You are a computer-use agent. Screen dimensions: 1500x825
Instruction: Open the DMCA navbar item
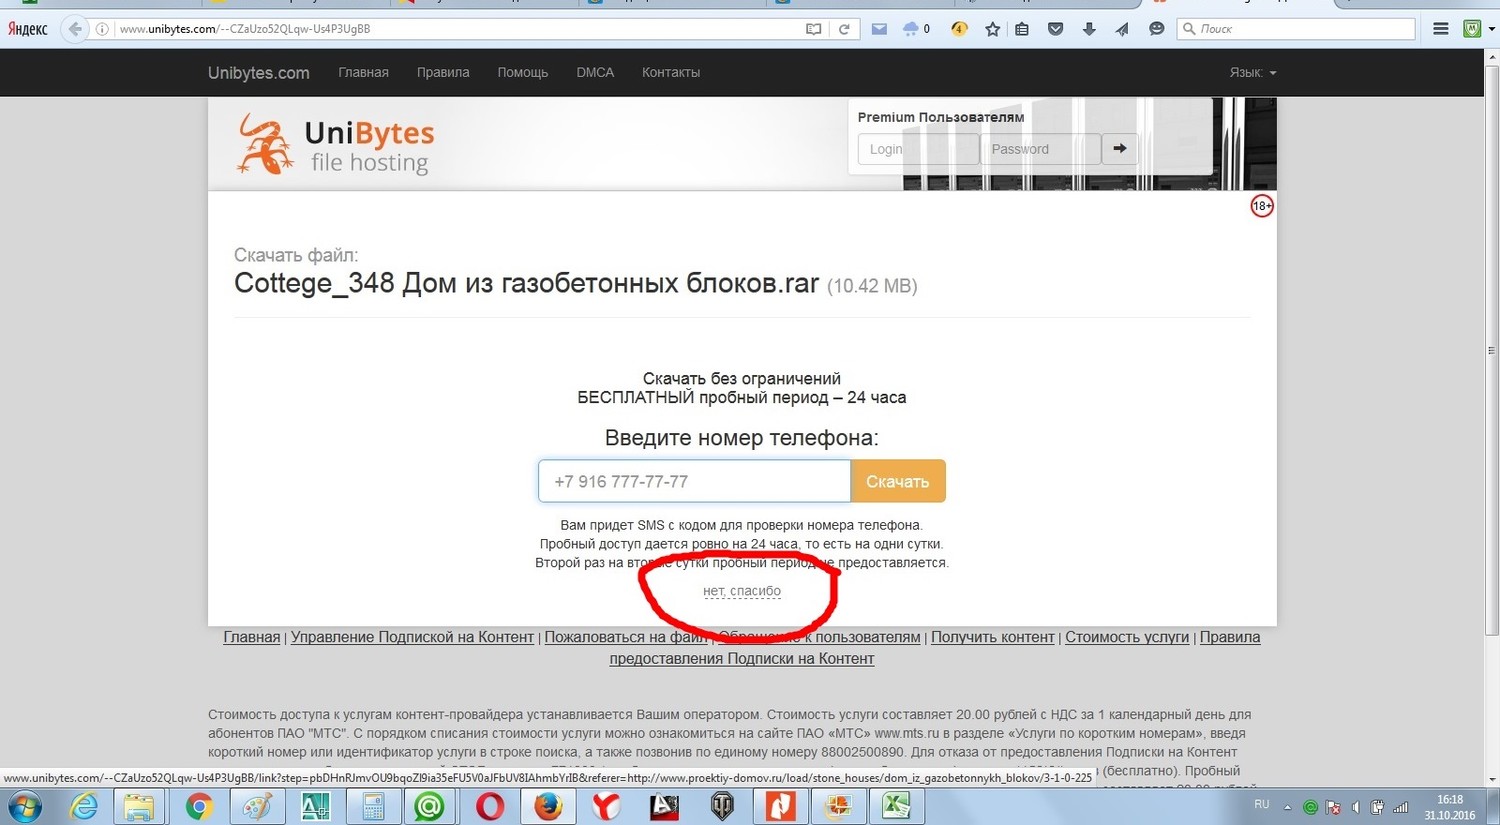click(595, 72)
